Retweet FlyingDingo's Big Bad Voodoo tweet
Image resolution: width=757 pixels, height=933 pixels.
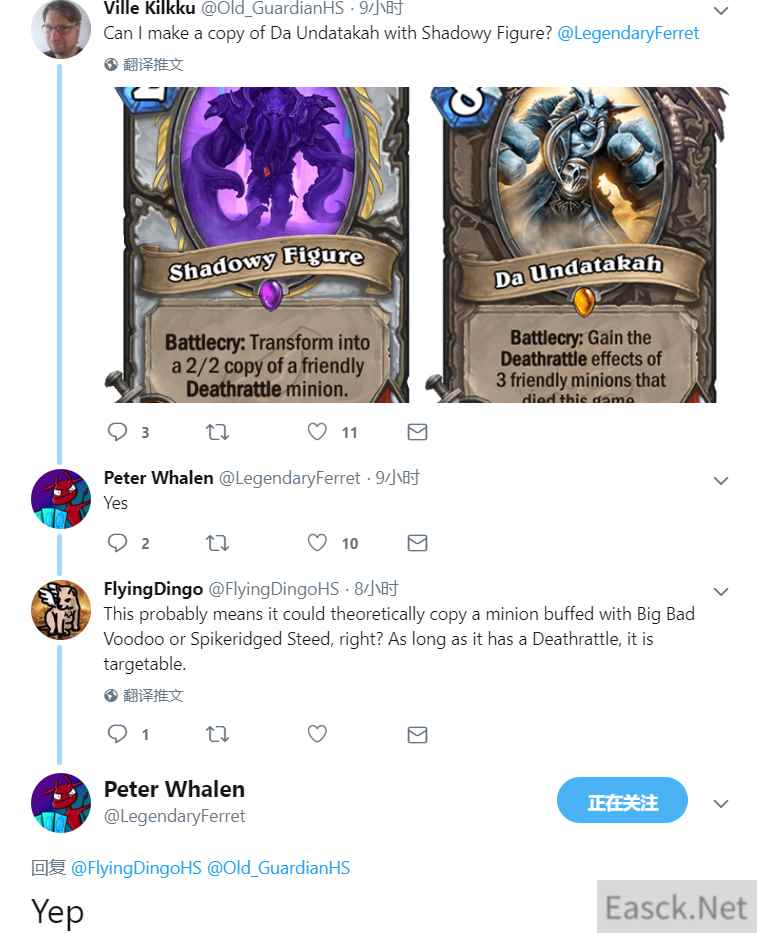coord(217,734)
